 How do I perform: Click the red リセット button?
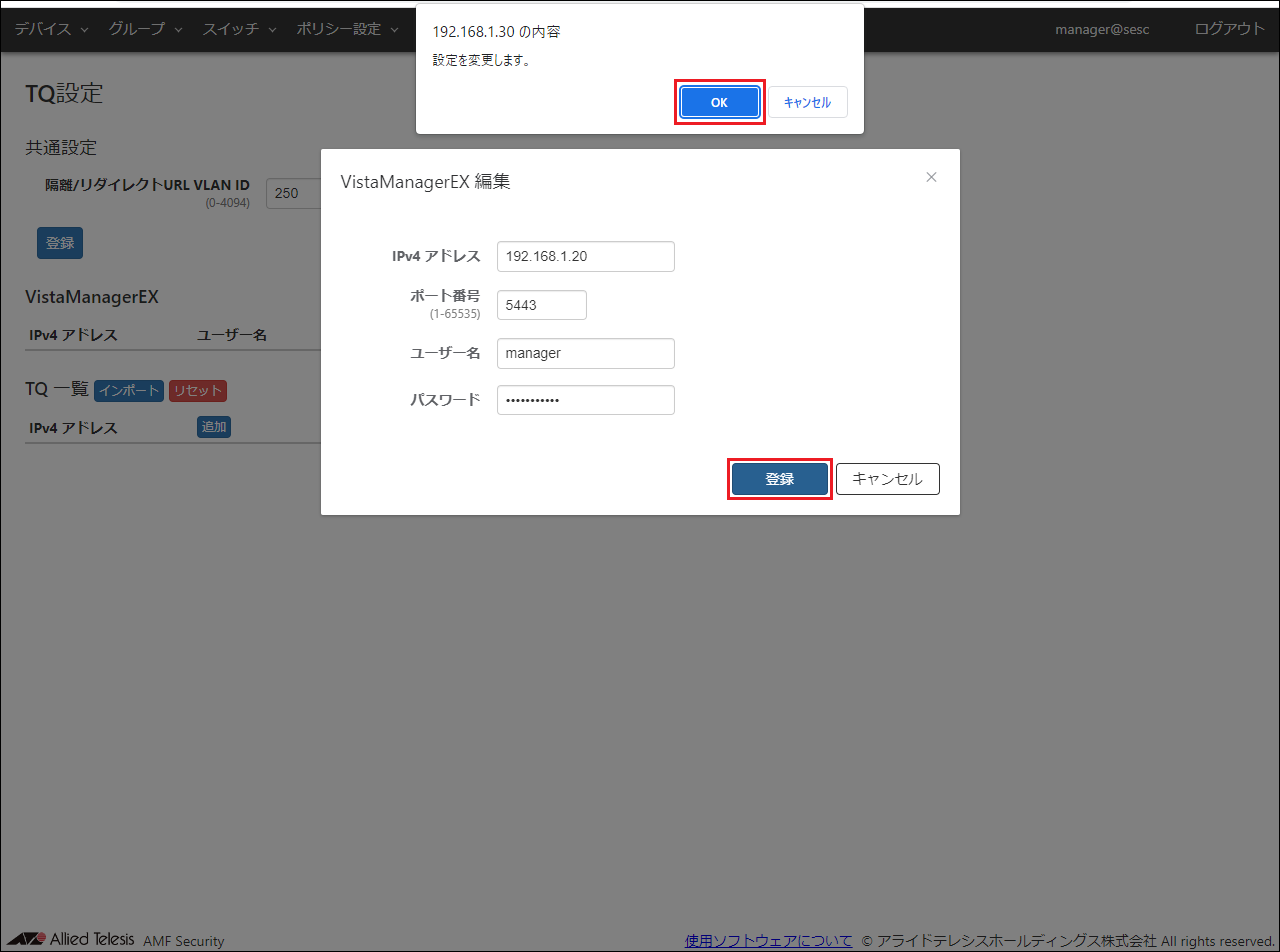197,390
